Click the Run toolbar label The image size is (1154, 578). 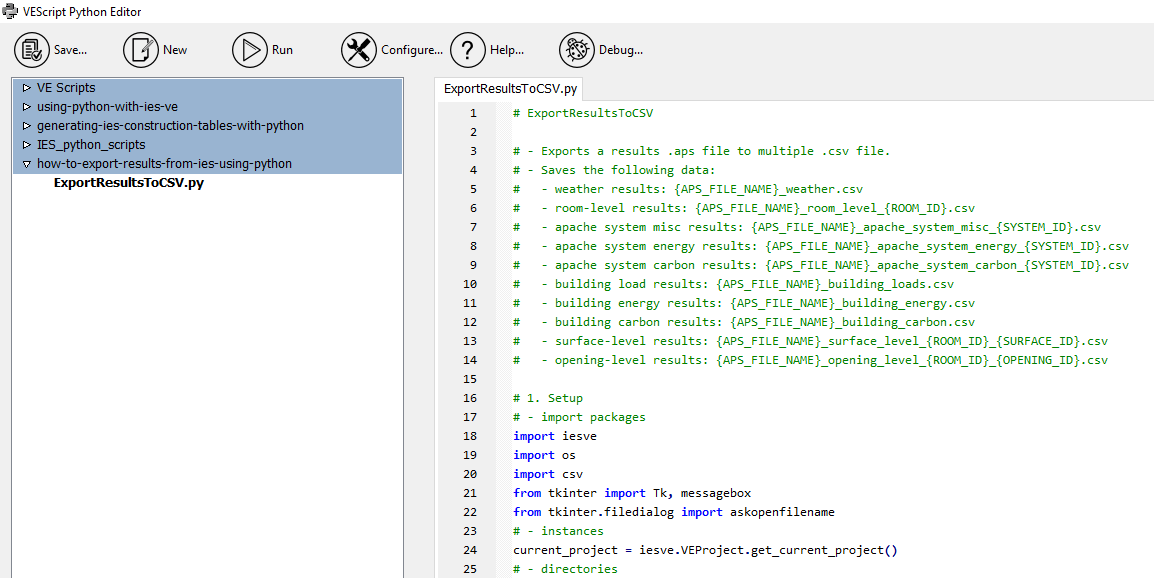tap(281, 49)
